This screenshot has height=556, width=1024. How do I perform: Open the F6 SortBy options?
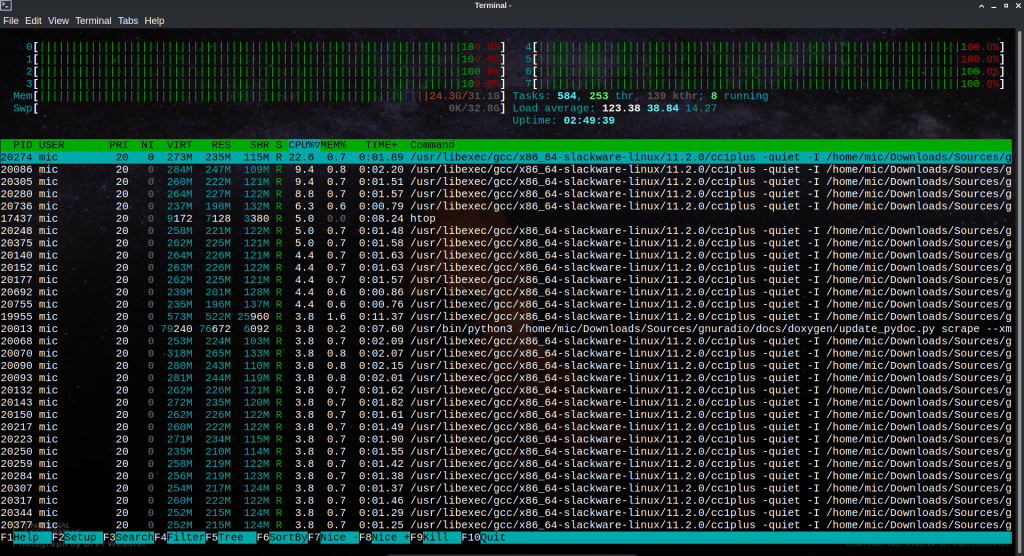point(288,537)
